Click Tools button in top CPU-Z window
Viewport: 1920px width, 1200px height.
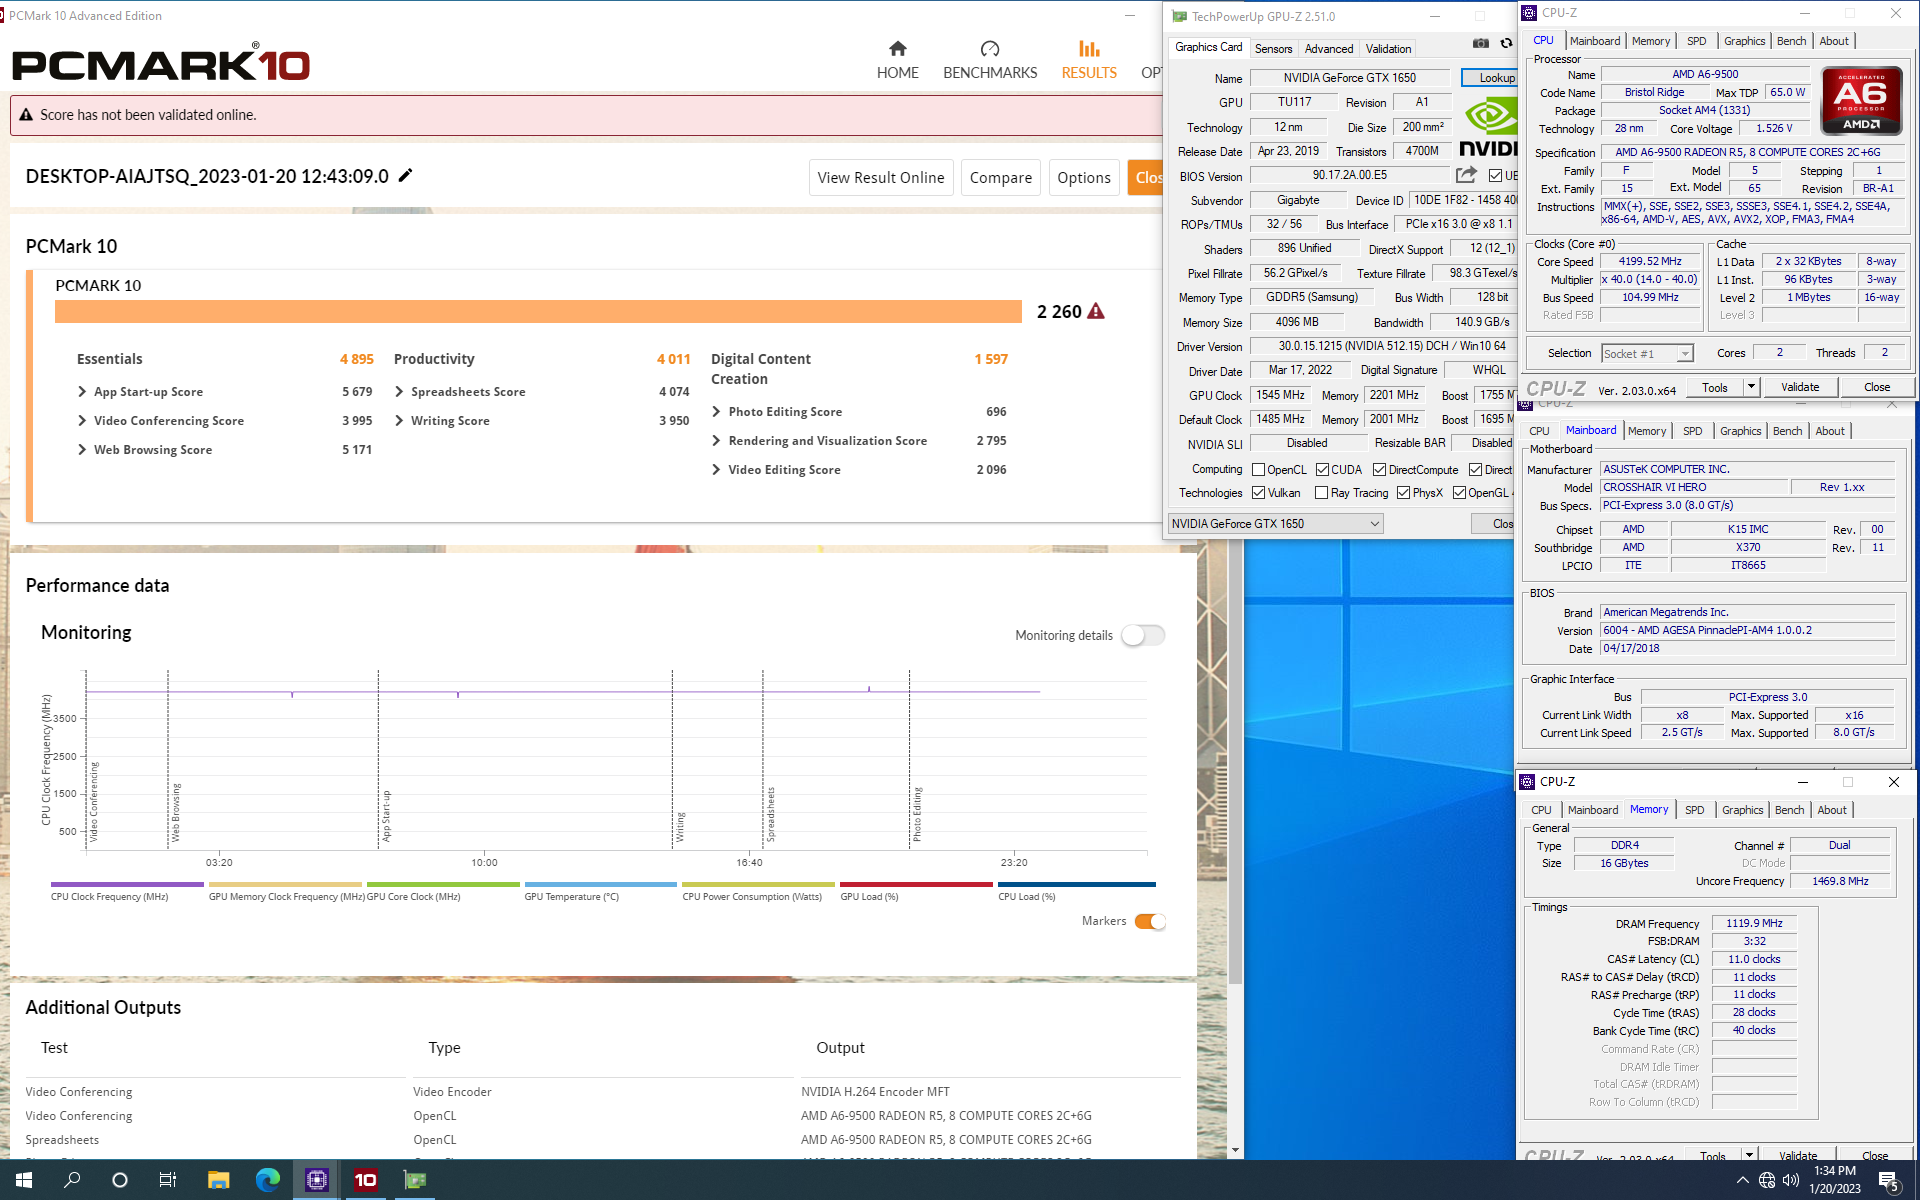1714,387
